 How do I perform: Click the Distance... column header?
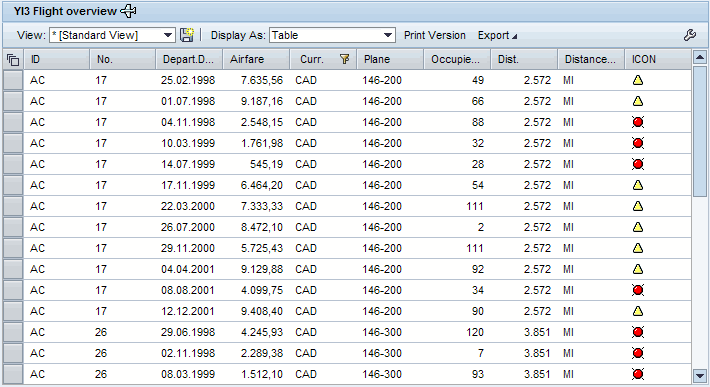(x=591, y=59)
